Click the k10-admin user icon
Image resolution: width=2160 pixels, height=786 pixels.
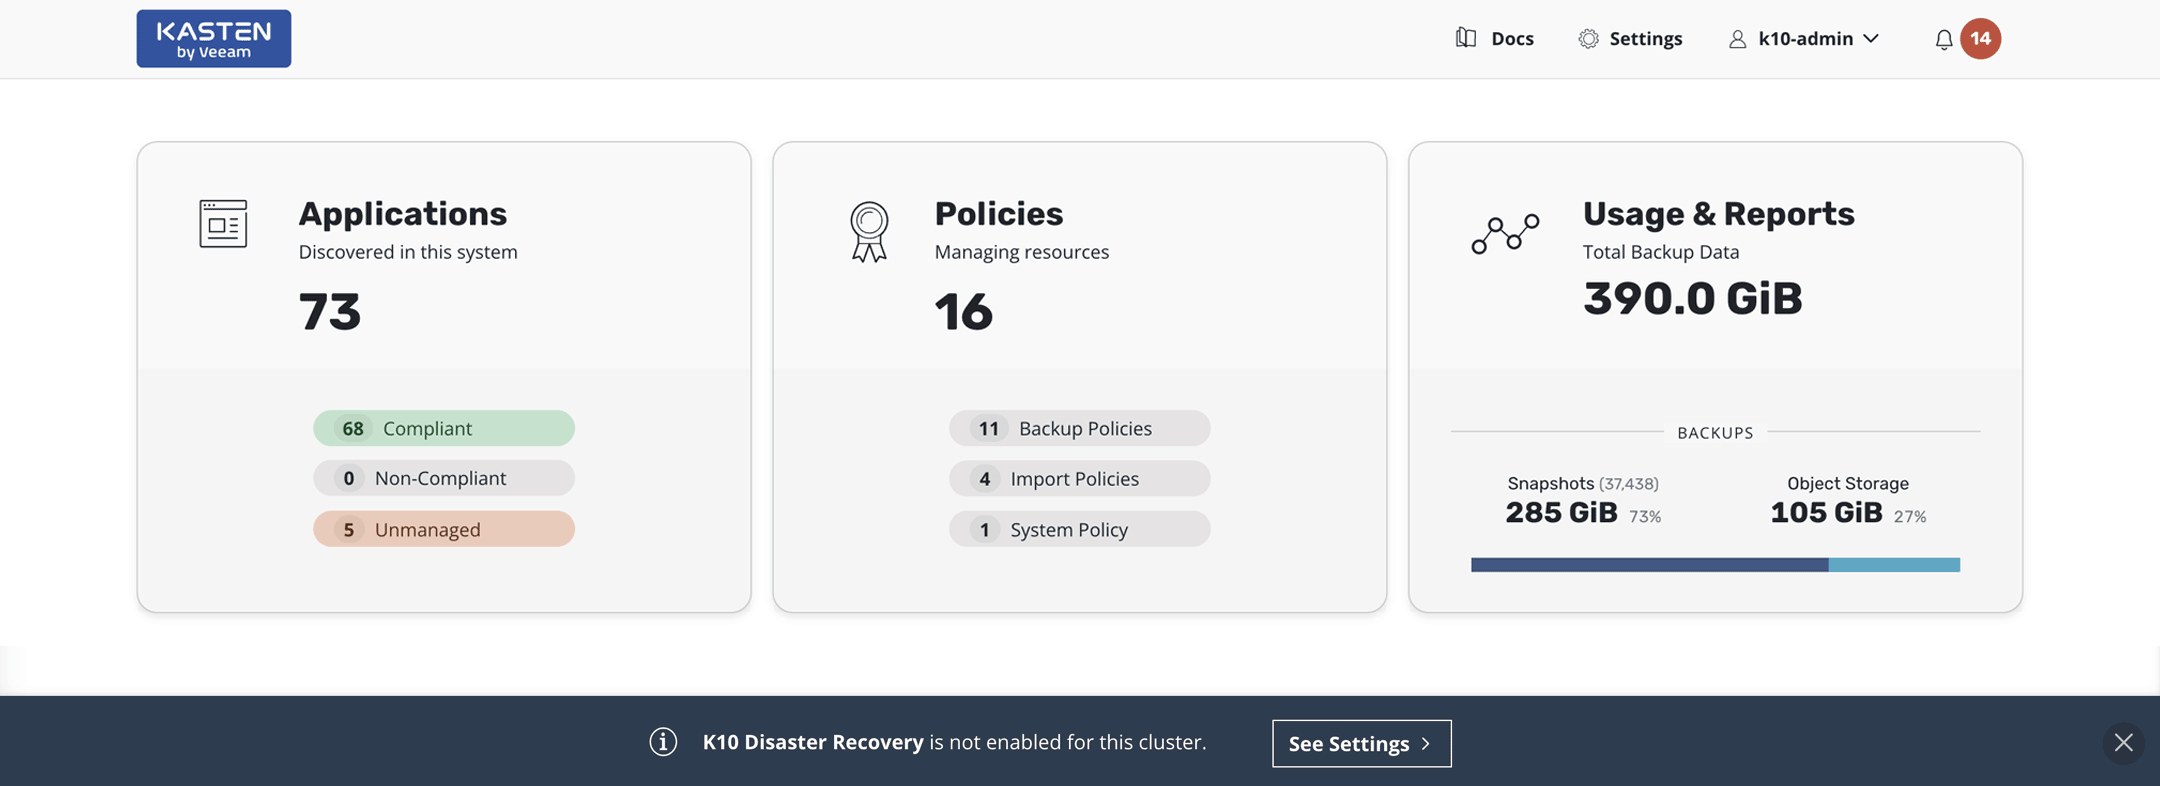1738,39
